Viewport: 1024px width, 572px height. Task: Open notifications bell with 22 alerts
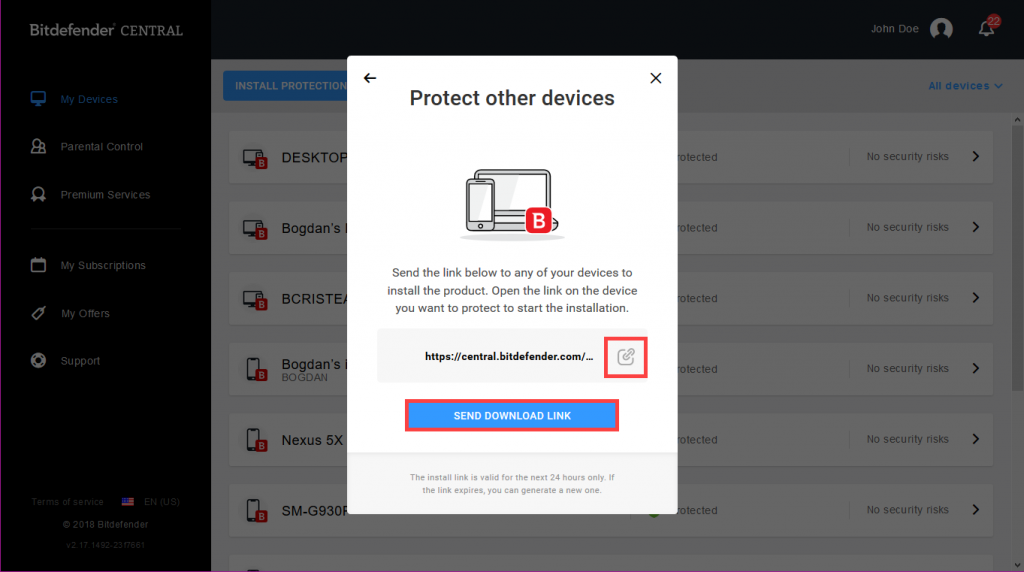[987, 28]
